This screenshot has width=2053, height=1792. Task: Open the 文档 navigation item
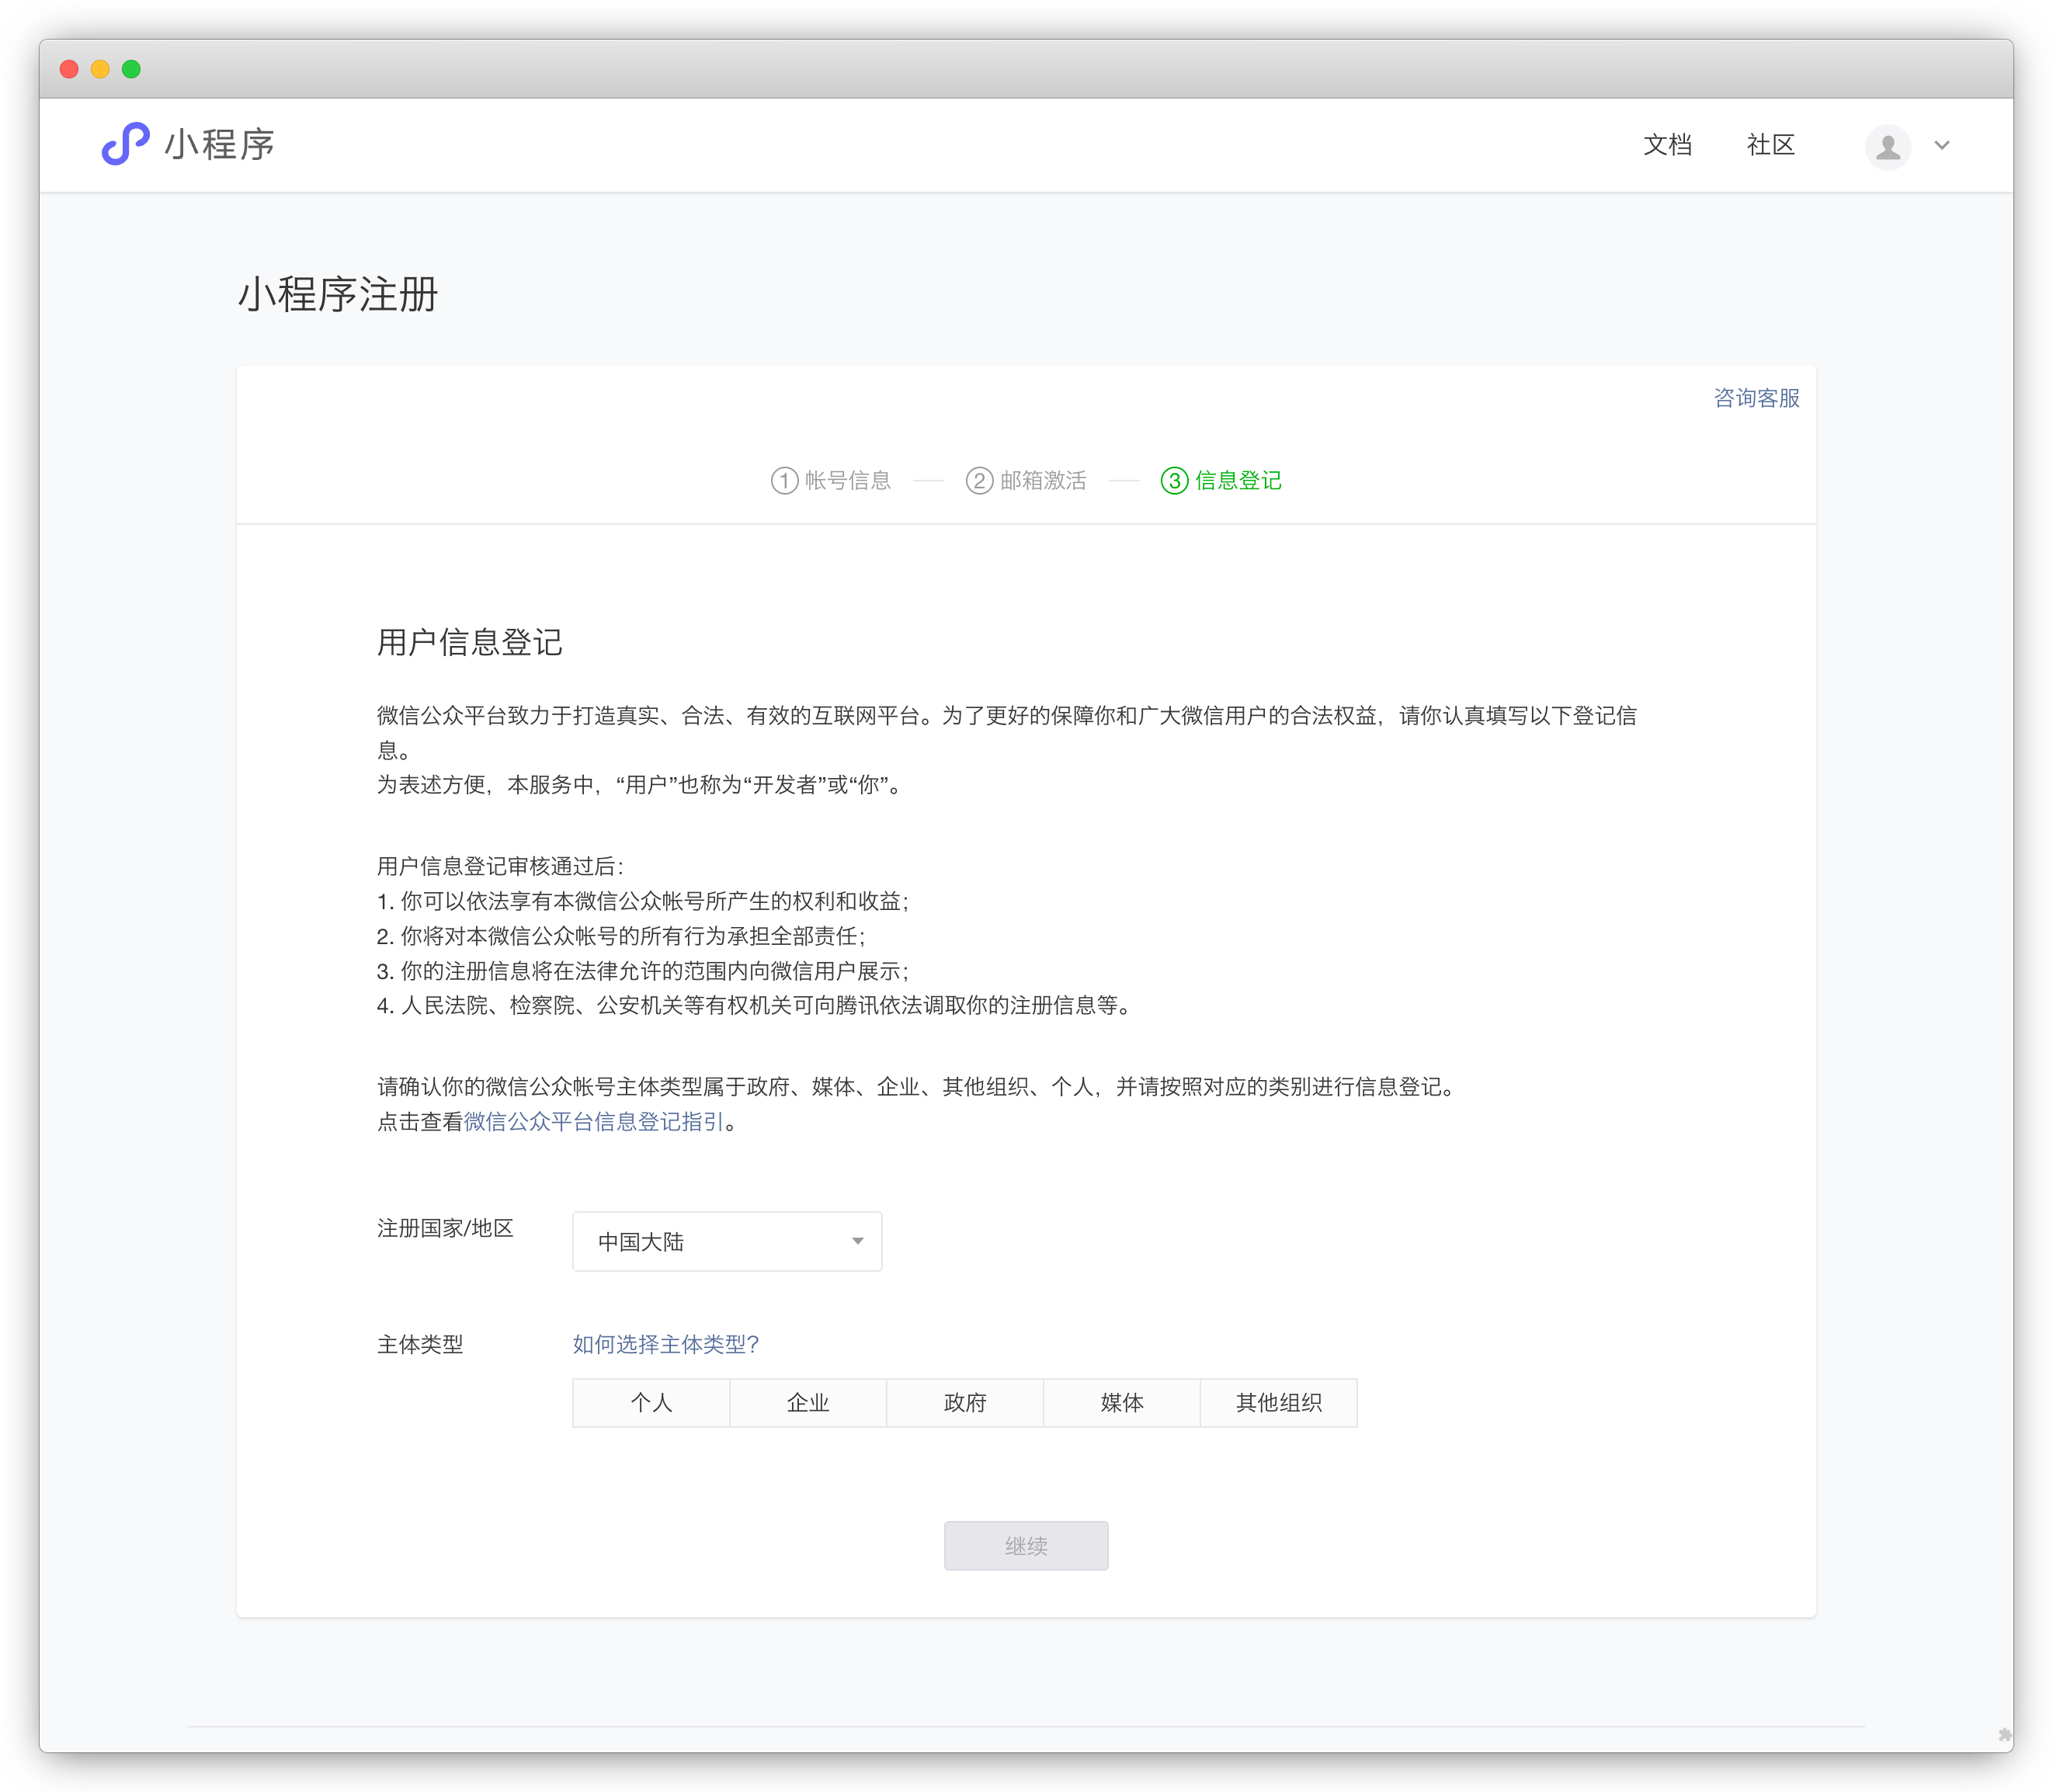(1667, 146)
